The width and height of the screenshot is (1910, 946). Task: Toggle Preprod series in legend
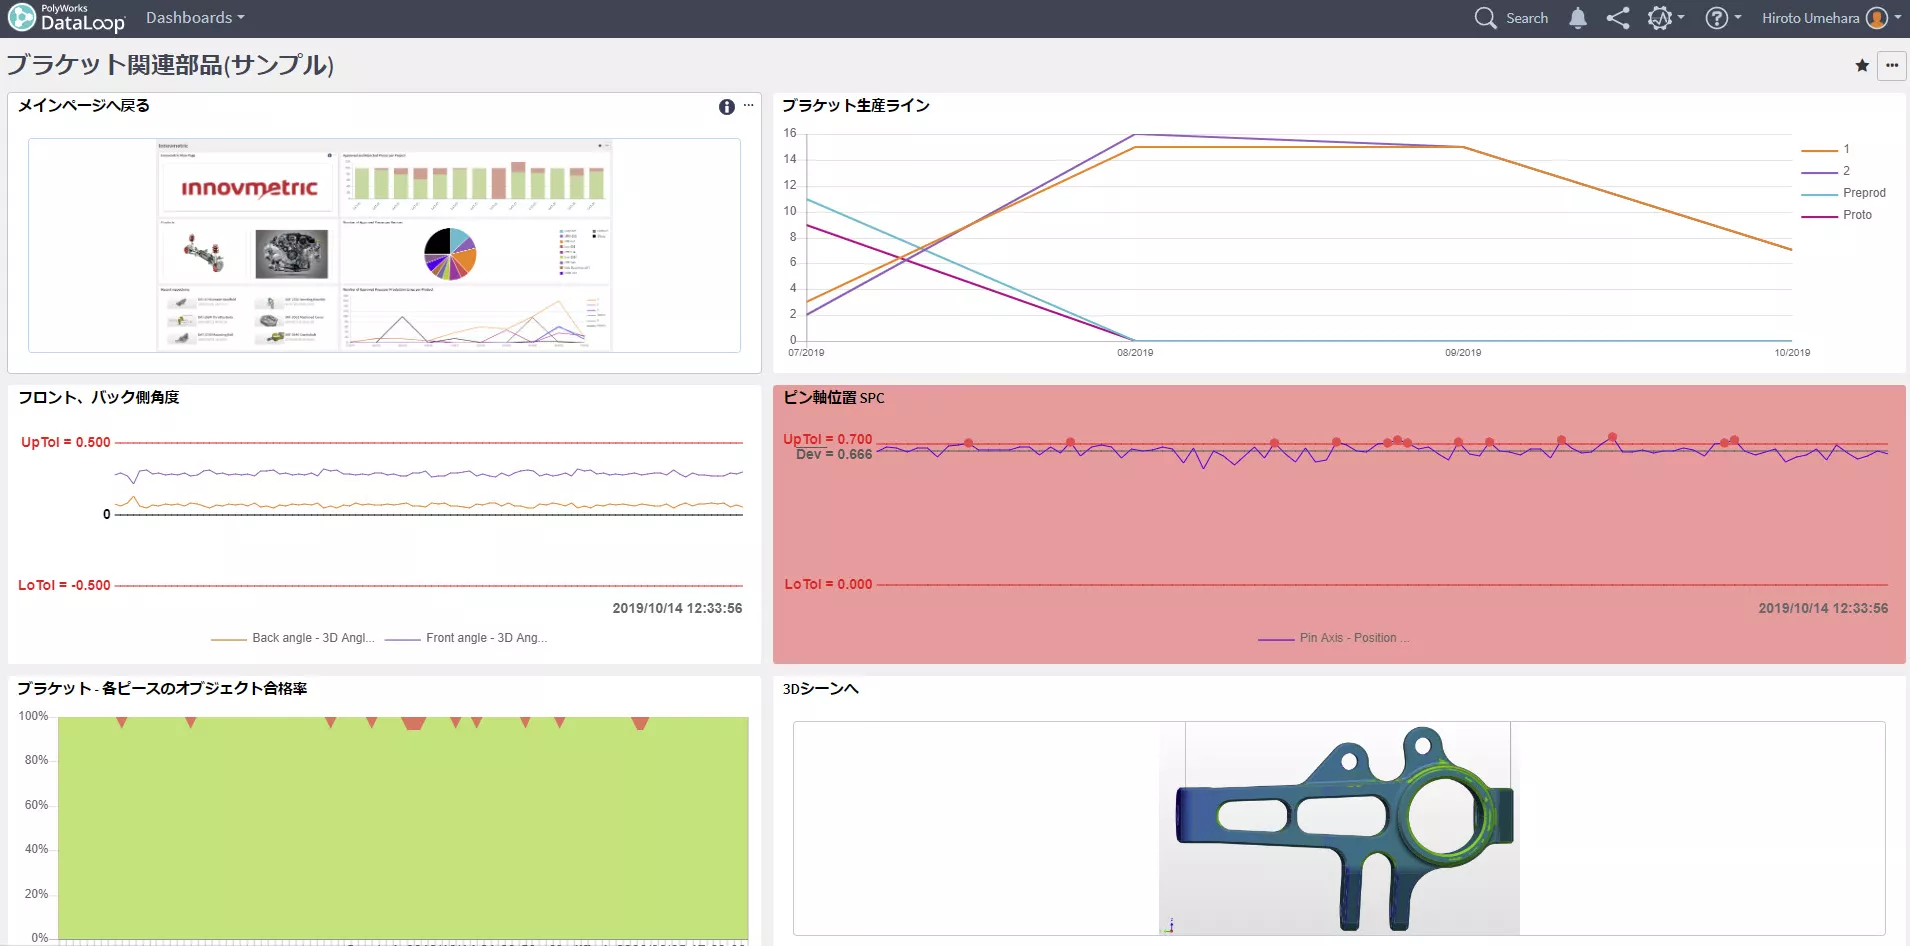(x=1843, y=193)
